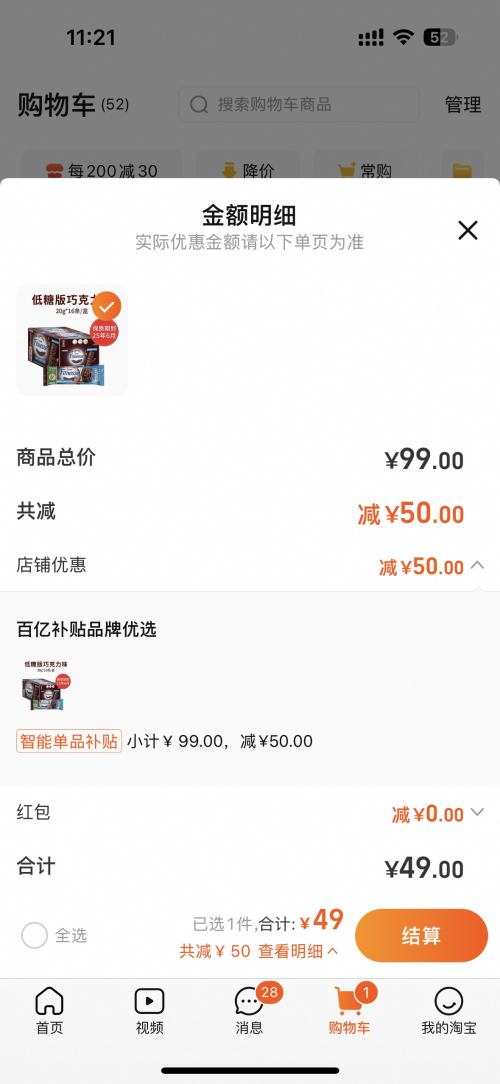Tap the orange checkmark on product image

(x=106, y=306)
